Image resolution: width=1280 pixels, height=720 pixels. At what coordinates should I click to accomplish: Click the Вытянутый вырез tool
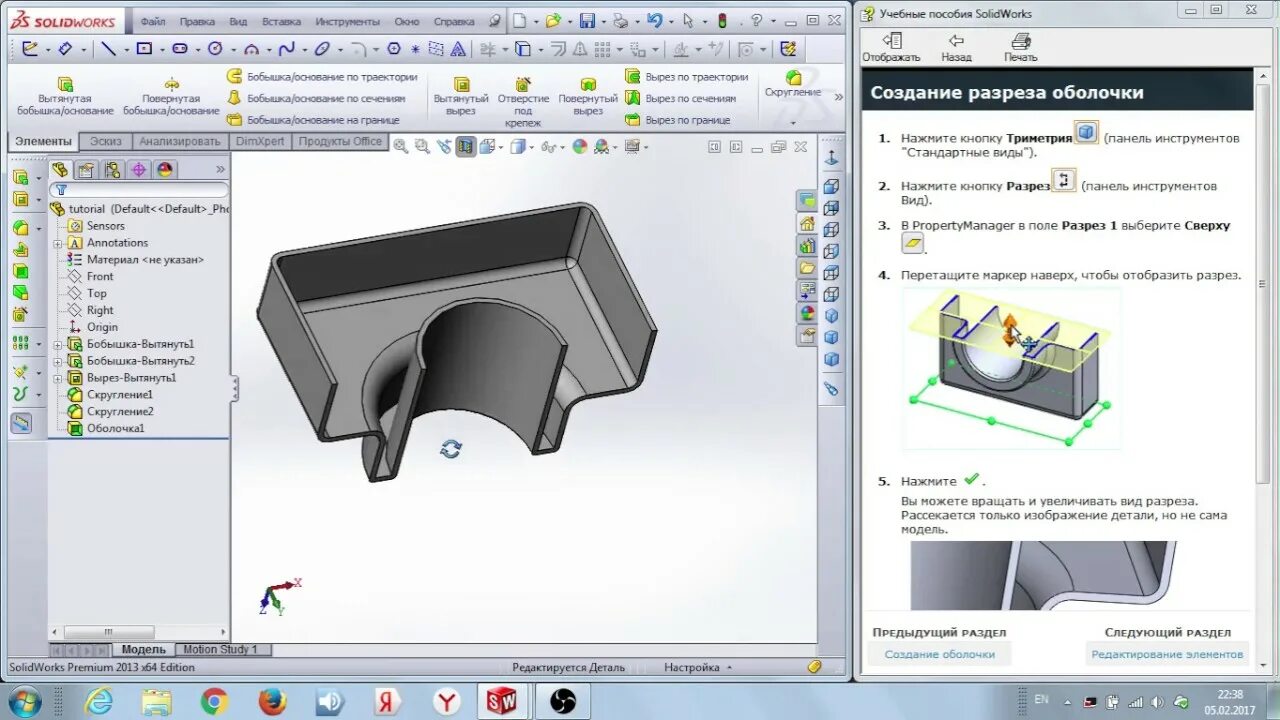(x=461, y=97)
